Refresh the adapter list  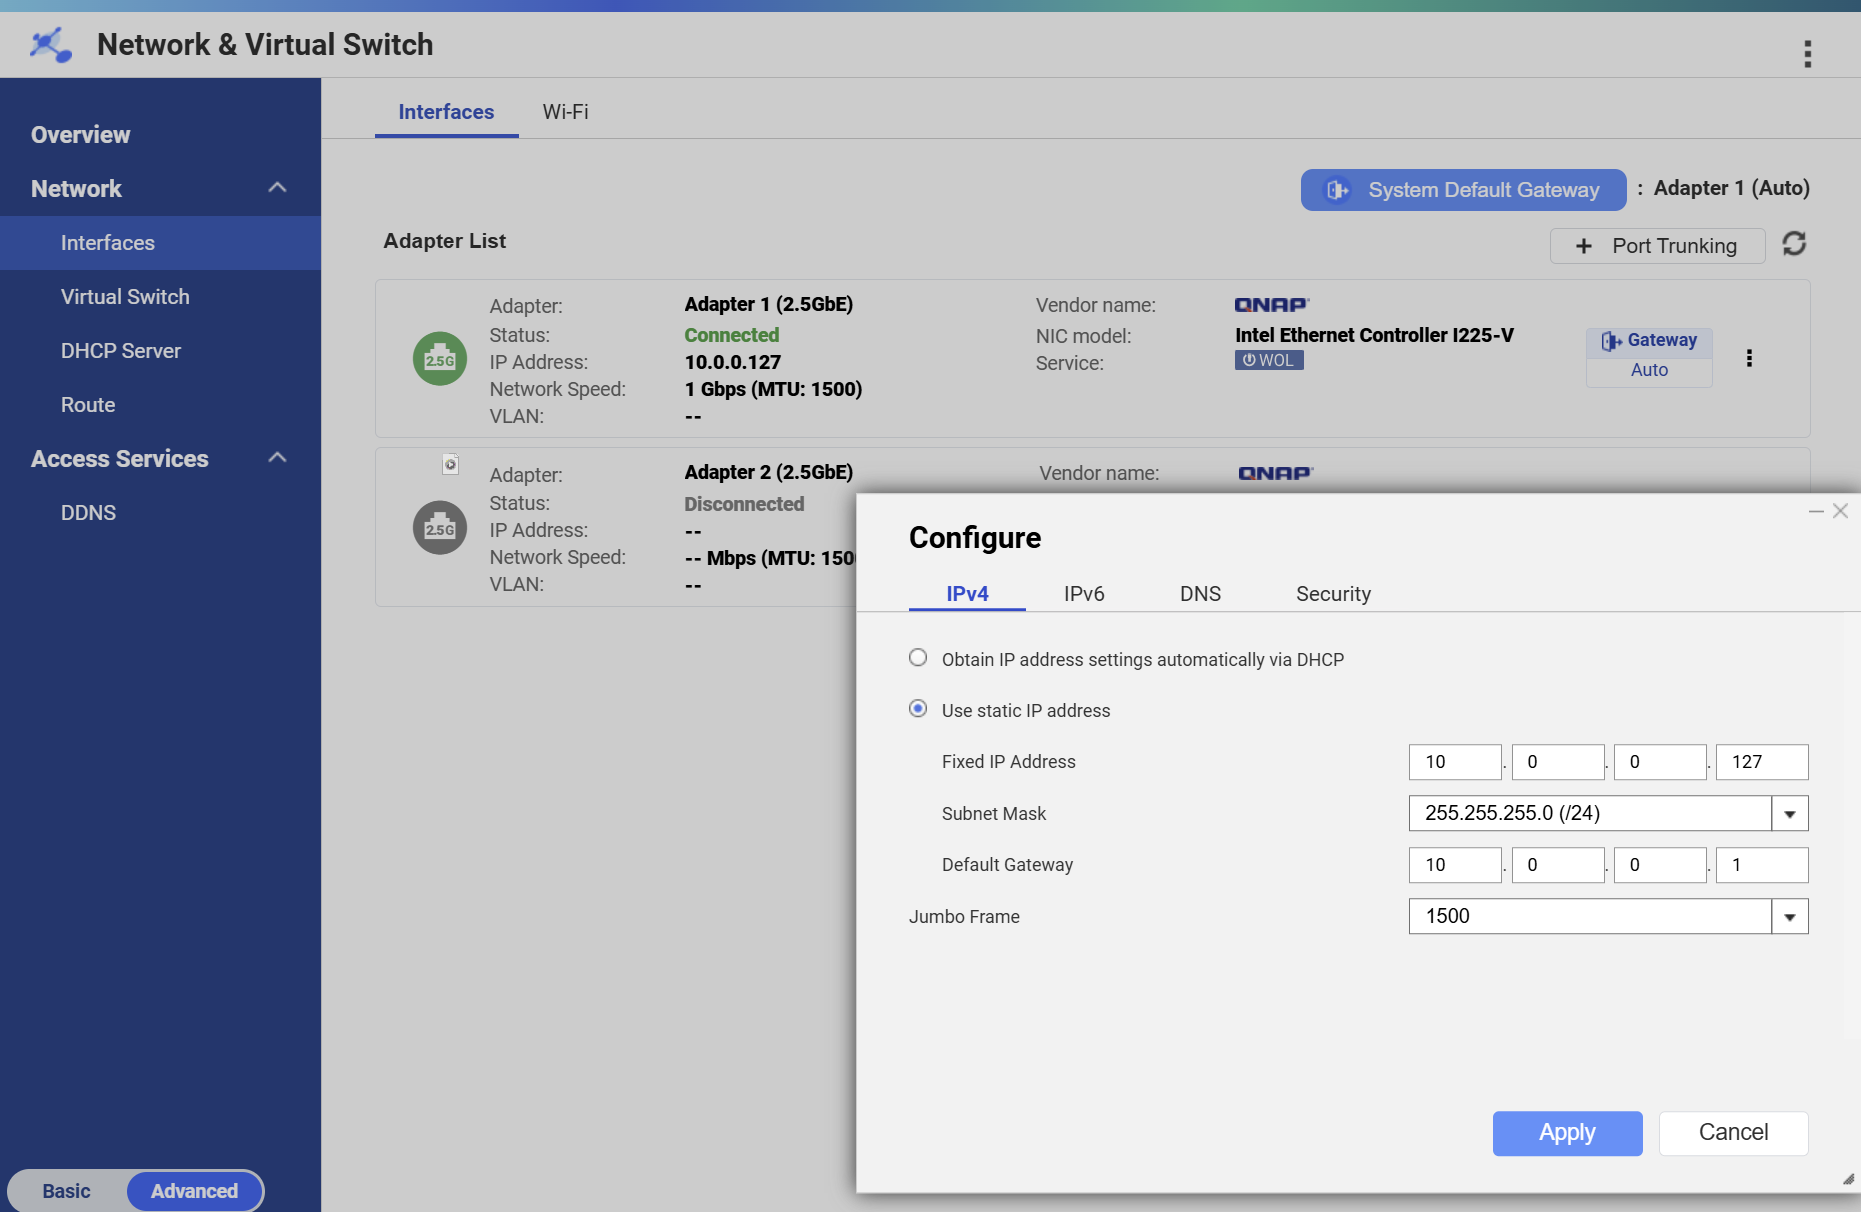(x=1794, y=244)
